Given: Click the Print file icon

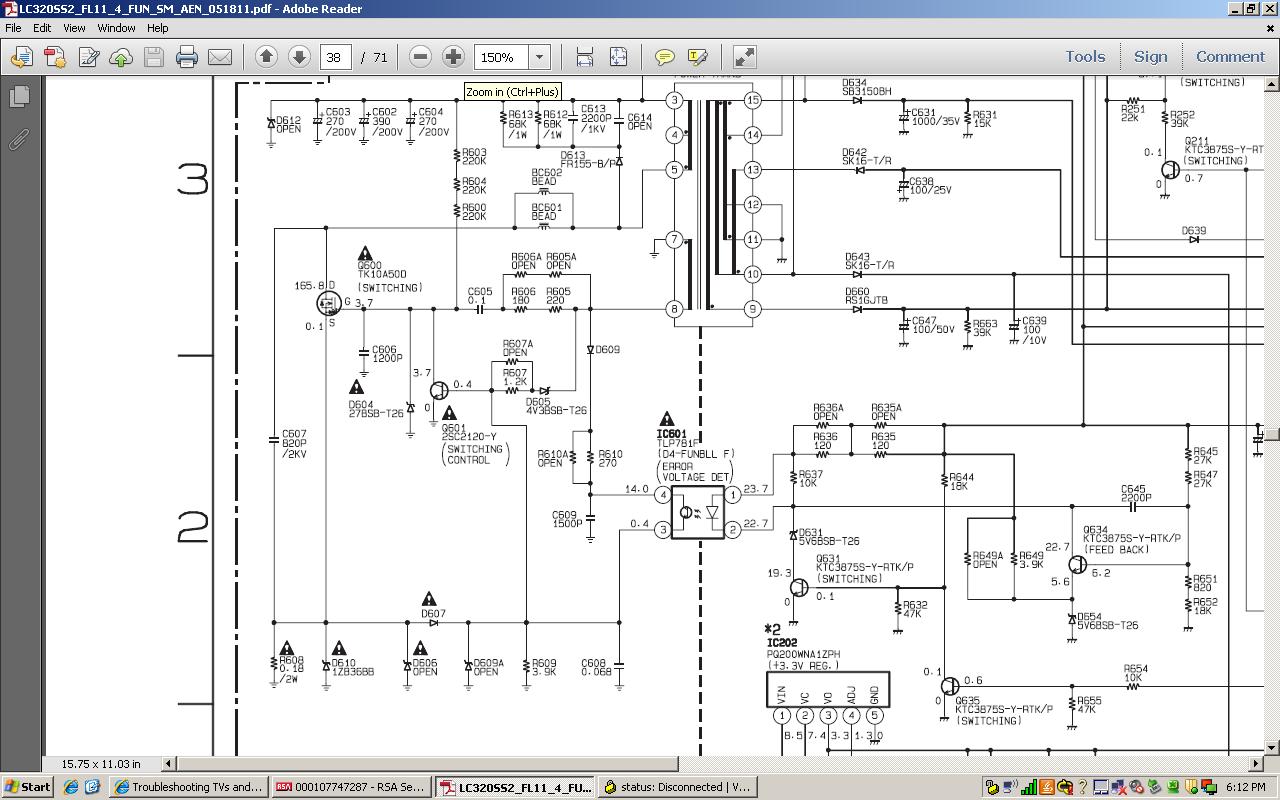Looking at the screenshot, I should click(x=187, y=57).
